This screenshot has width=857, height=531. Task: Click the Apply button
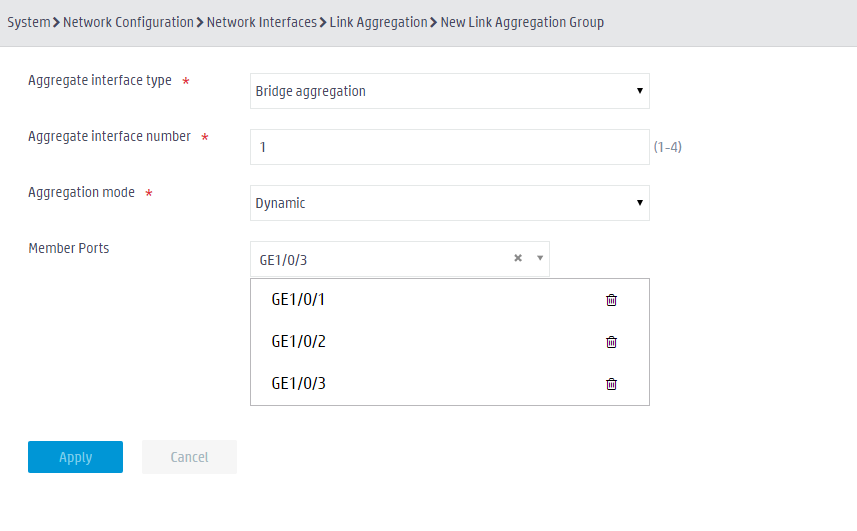(x=75, y=457)
